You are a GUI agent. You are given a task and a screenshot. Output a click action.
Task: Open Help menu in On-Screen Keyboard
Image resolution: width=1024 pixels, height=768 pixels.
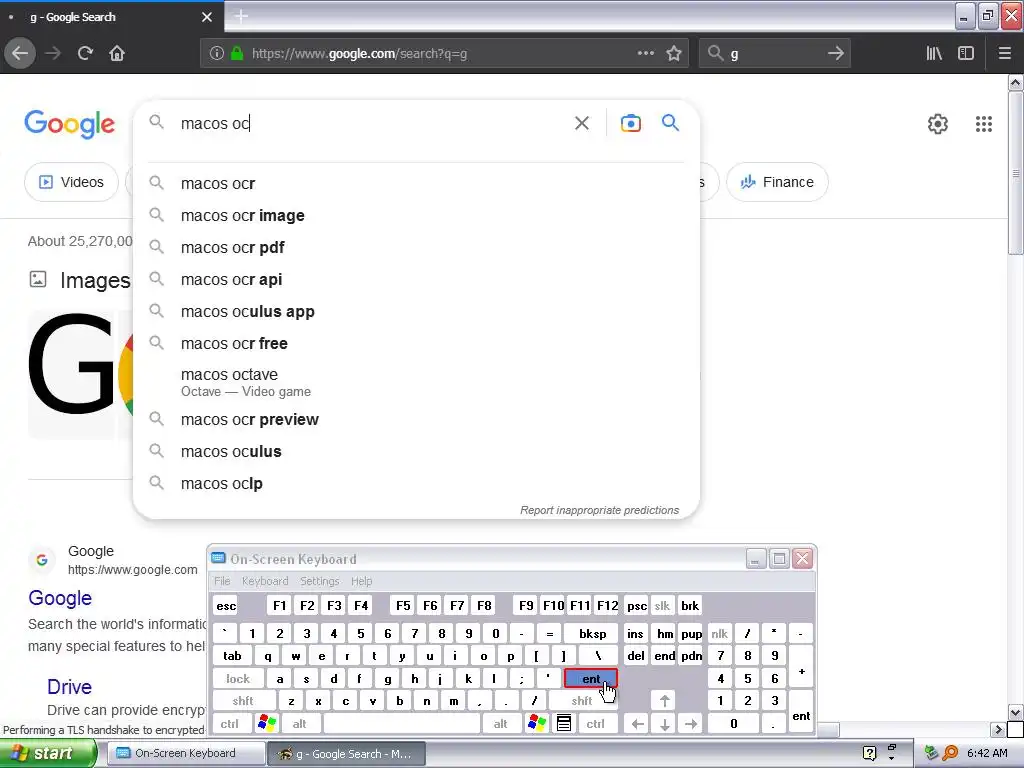tap(361, 581)
